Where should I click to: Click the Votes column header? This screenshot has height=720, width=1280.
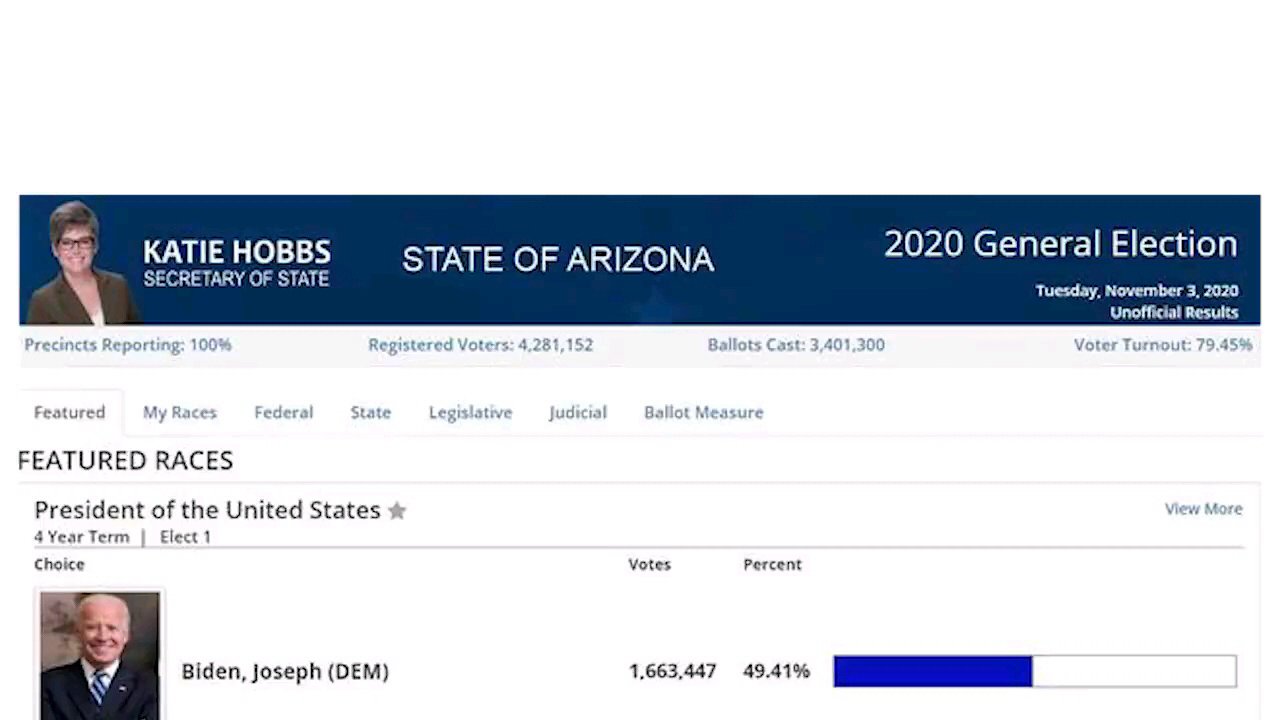649,564
